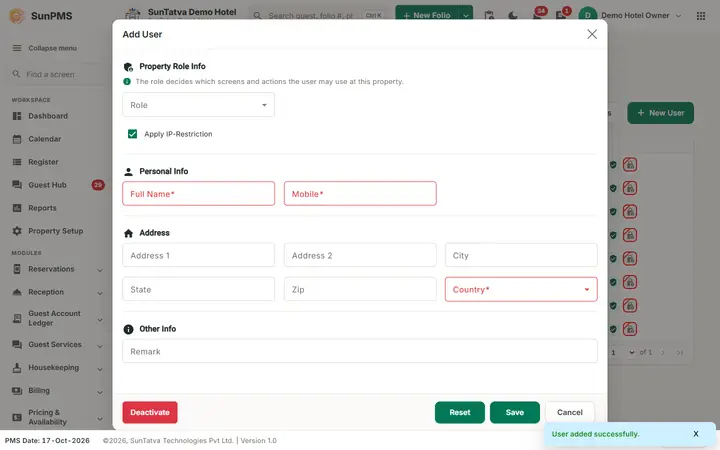Click the Property Setup gear icon
Viewport: 720px width, 450px height.
tap(17, 231)
